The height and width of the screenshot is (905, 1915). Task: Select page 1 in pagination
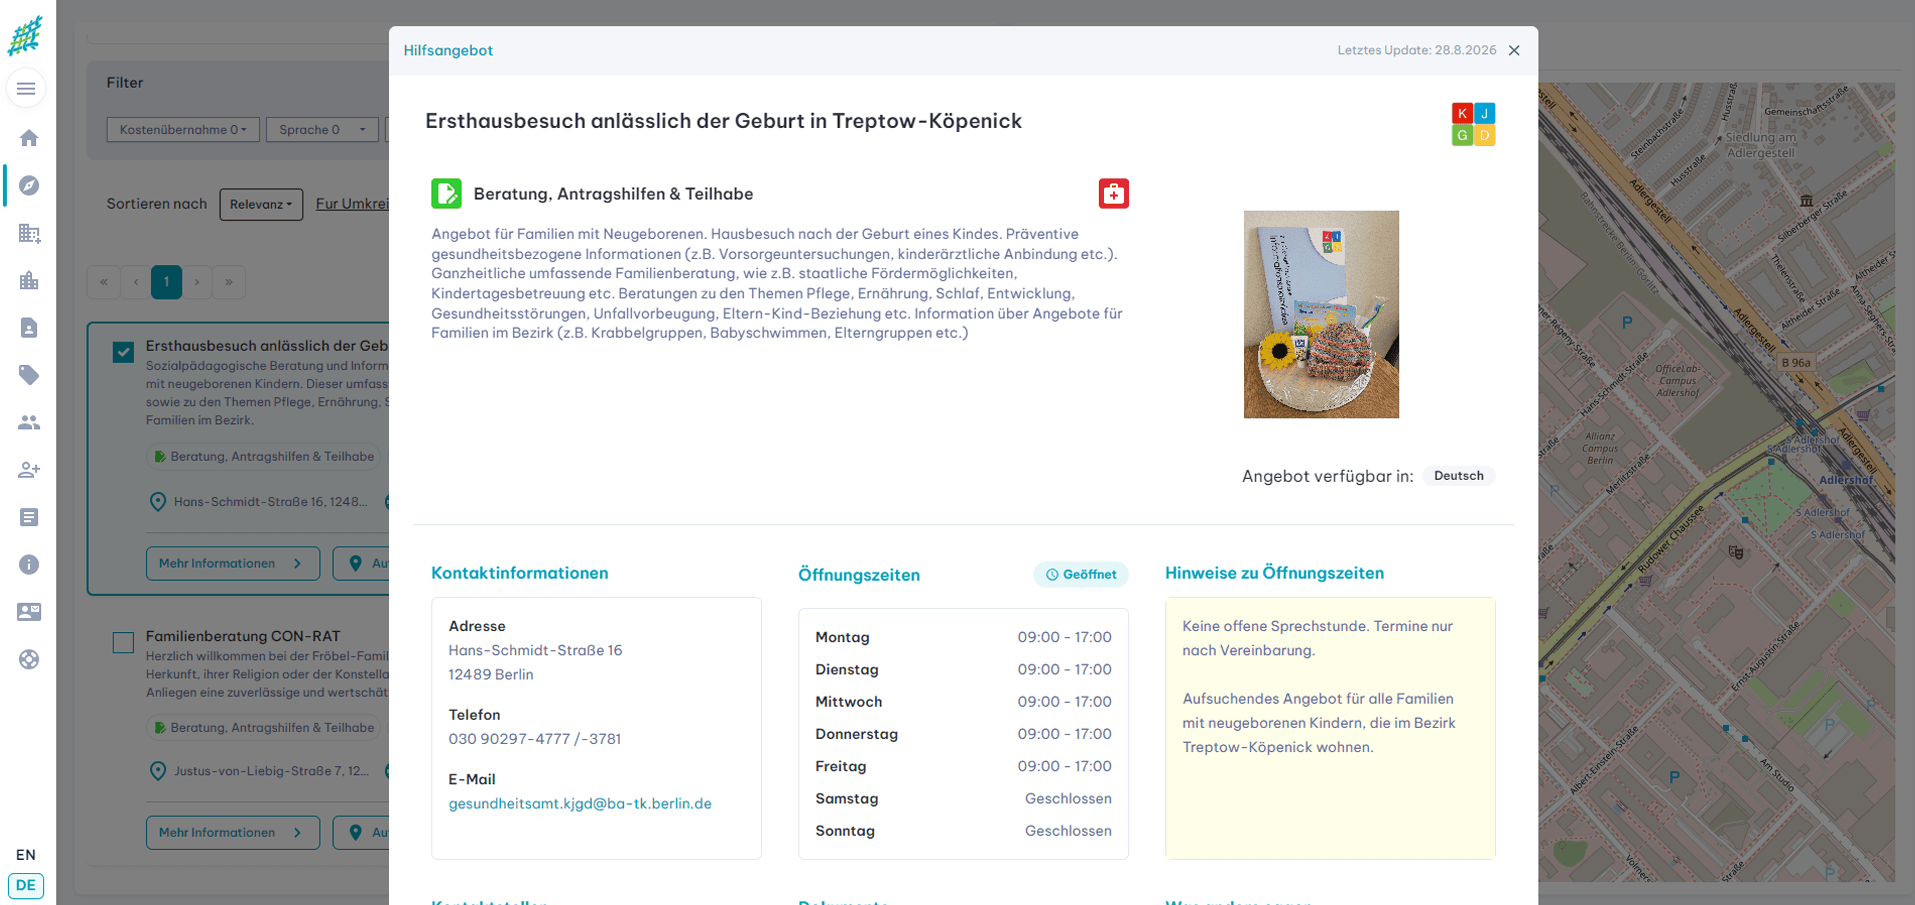tap(166, 282)
